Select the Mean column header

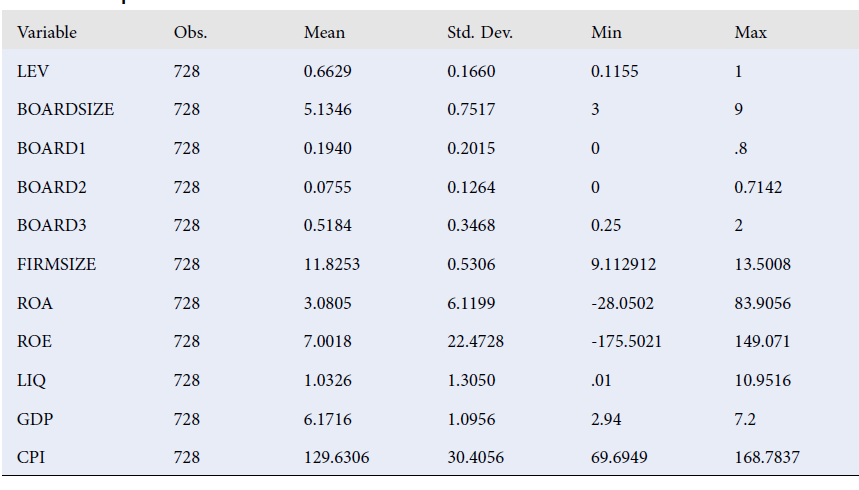pyautogui.click(x=324, y=33)
